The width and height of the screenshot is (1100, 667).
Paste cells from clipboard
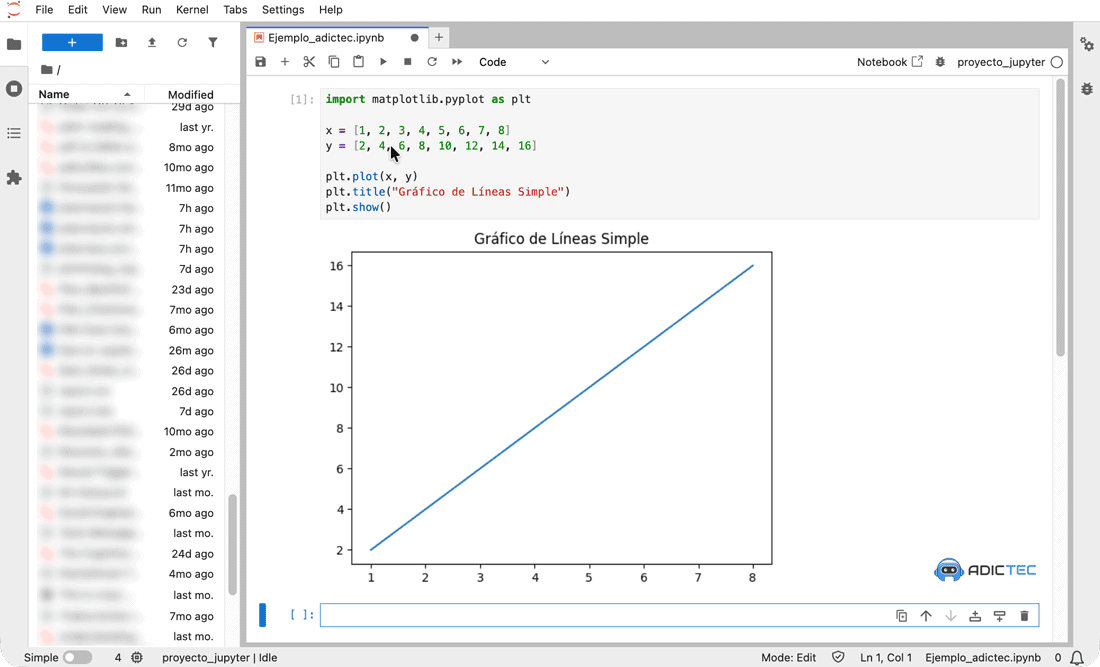359,61
